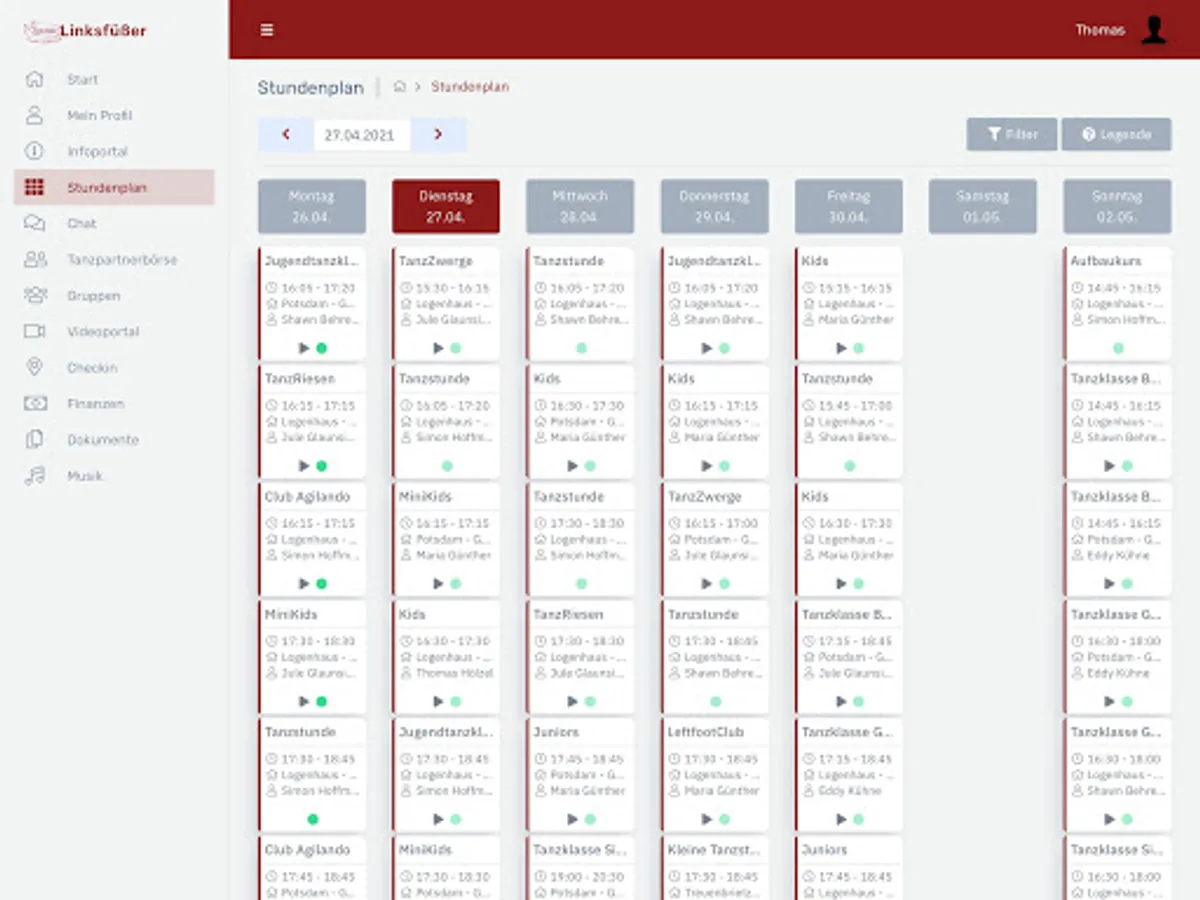This screenshot has width=1200, height=900.
Task: Click the Linksfüßer logo
Action: point(86,31)
